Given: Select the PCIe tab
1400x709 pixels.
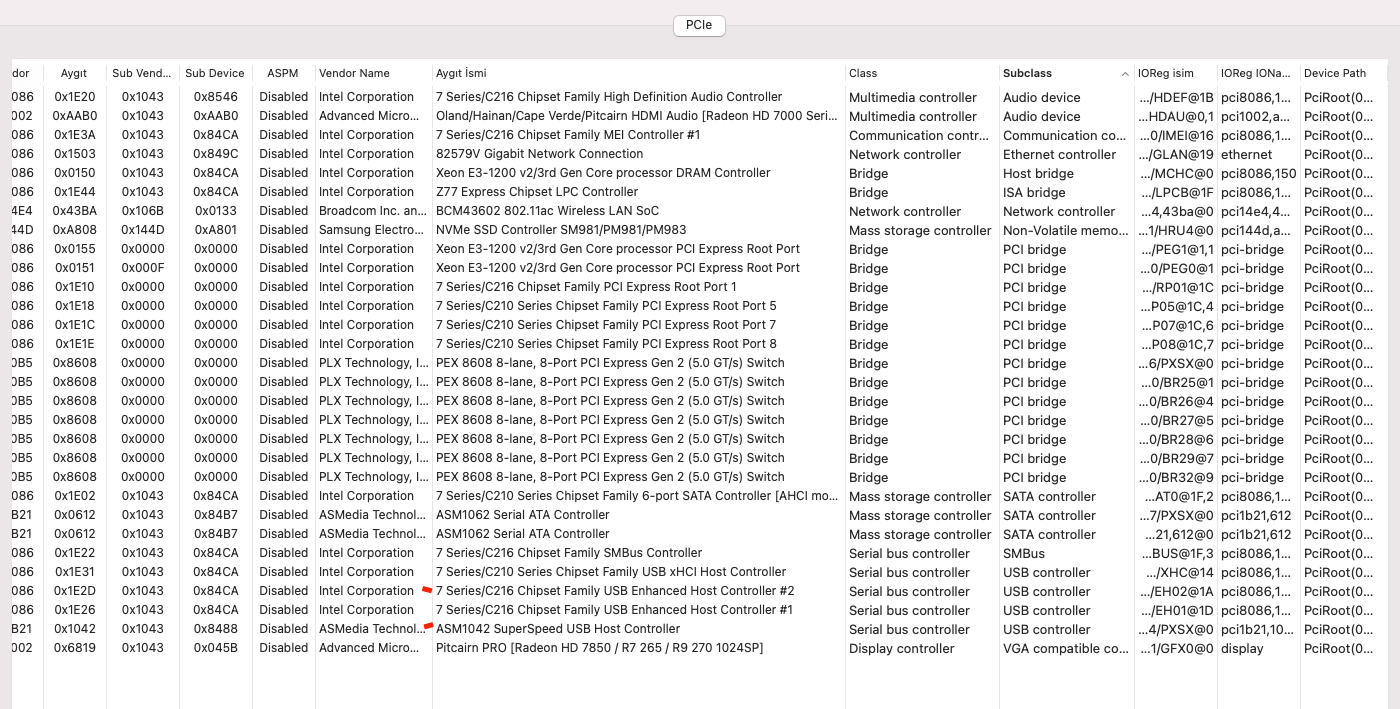Looking at the screenshot, I should coord(699,25).
